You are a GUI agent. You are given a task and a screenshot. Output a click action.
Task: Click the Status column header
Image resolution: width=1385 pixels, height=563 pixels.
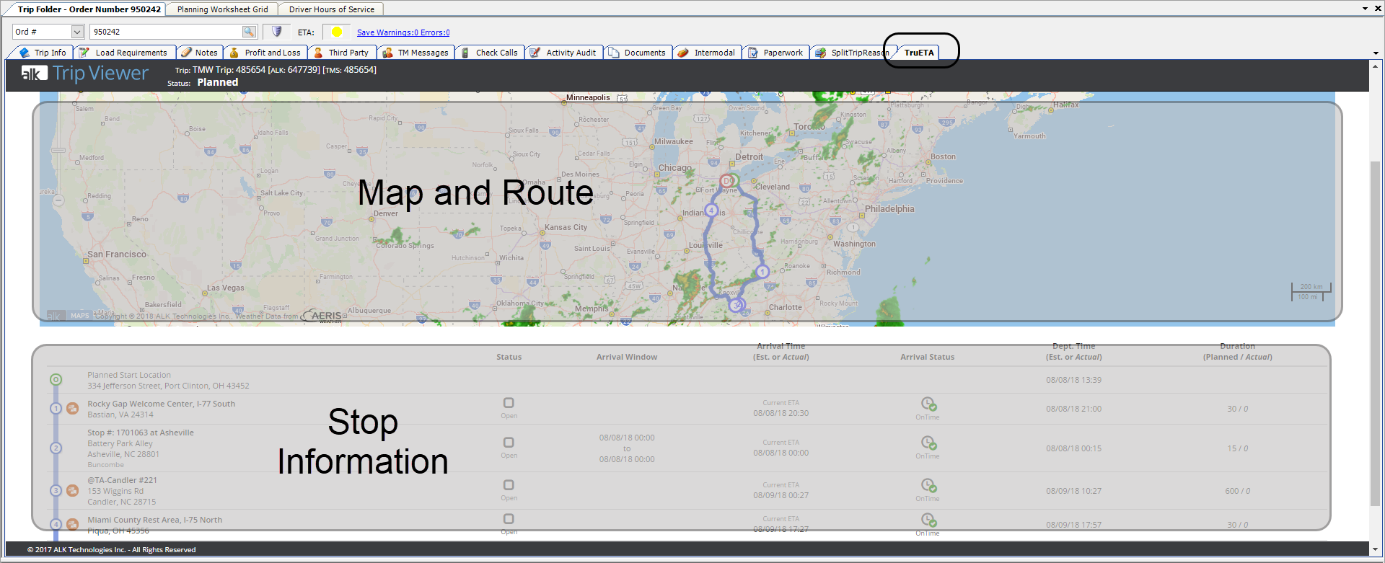(509, 357)
